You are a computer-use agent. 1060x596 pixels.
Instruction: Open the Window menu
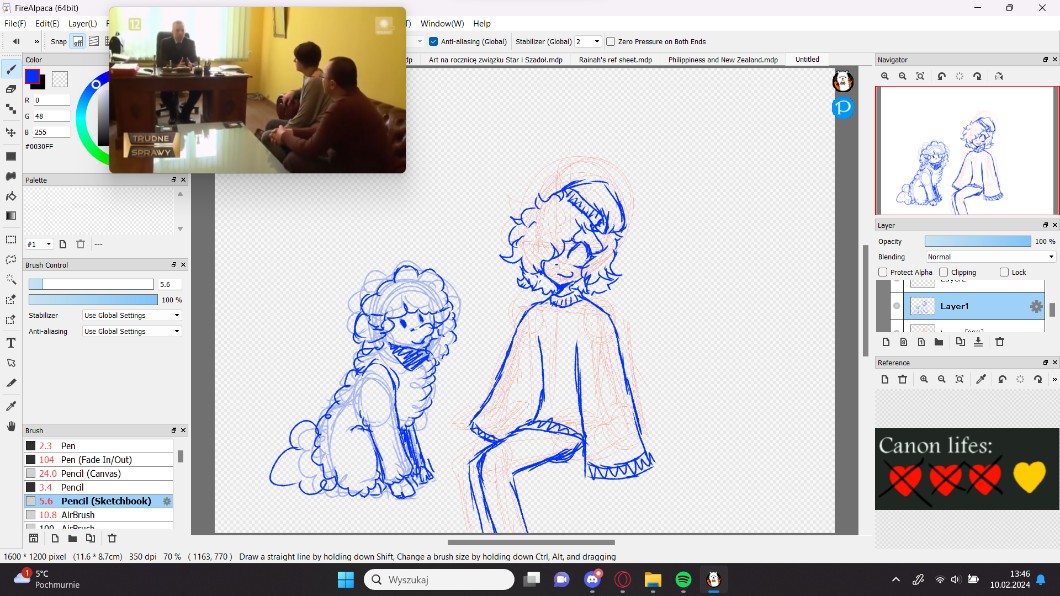pos(442,23)
